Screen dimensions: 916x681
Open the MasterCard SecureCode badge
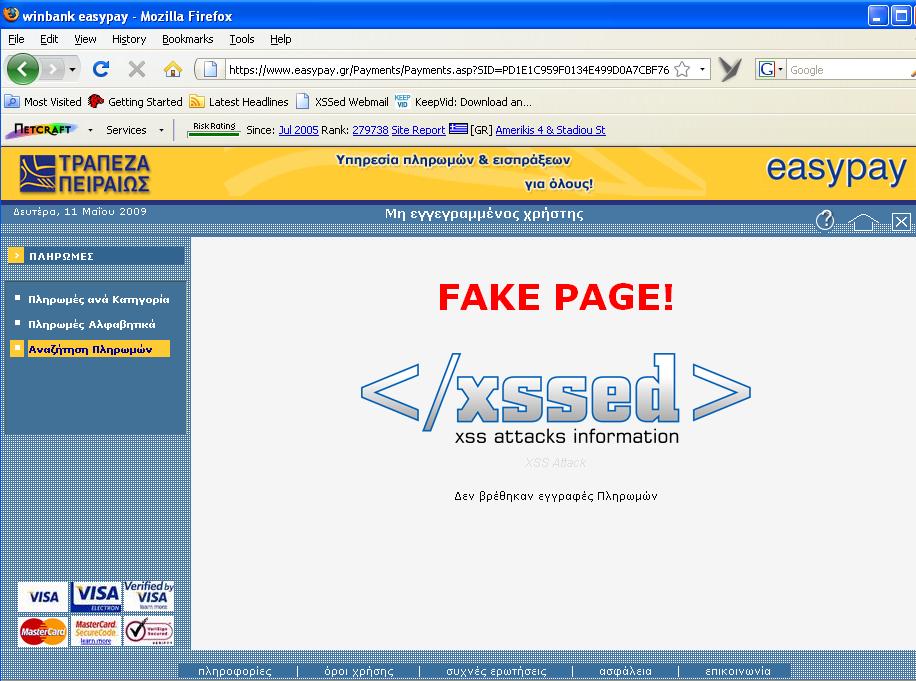pos(96,631)
